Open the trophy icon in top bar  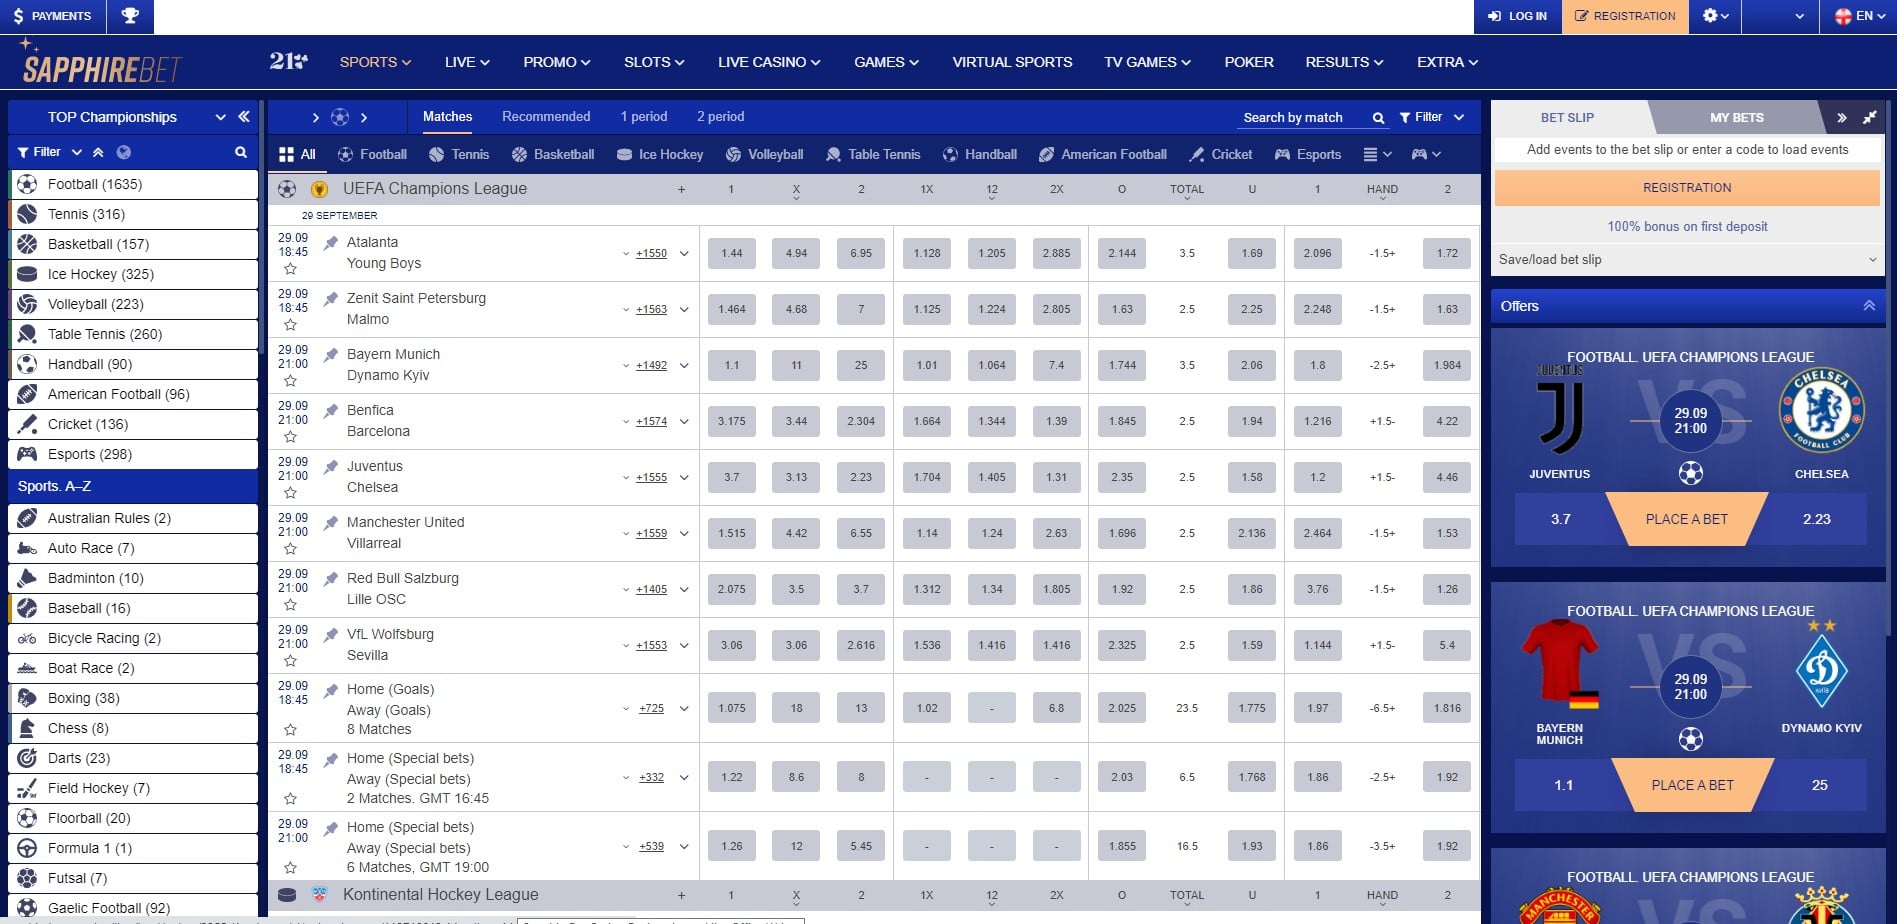[x=130, y=16]
